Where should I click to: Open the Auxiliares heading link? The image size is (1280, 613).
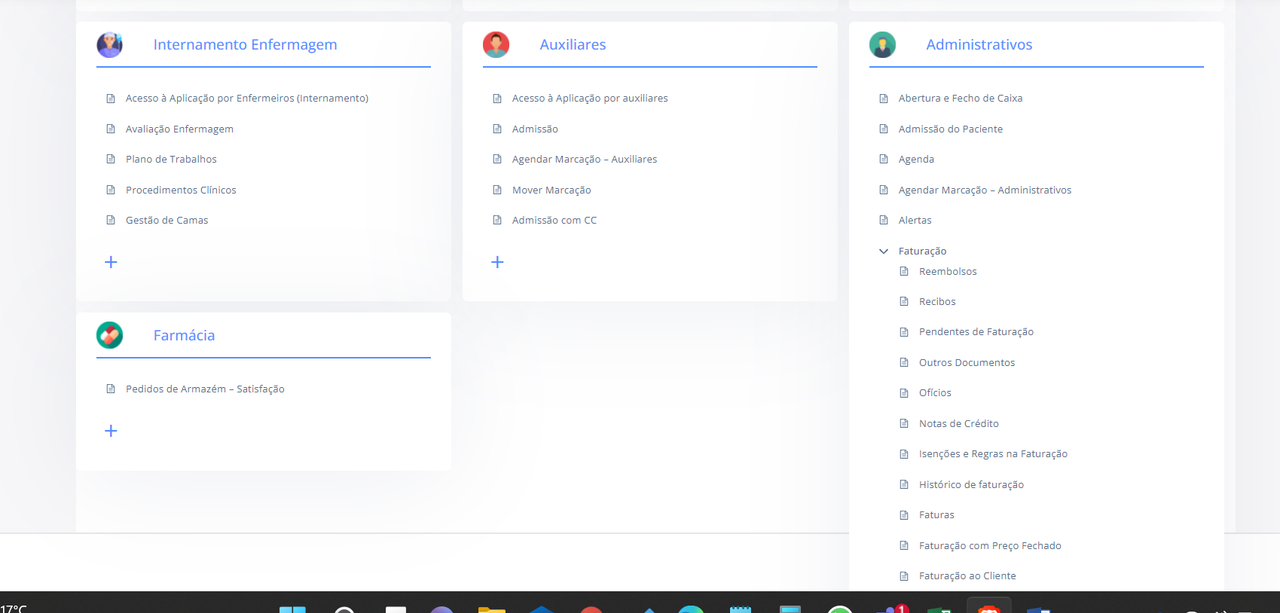pos(573,45)
